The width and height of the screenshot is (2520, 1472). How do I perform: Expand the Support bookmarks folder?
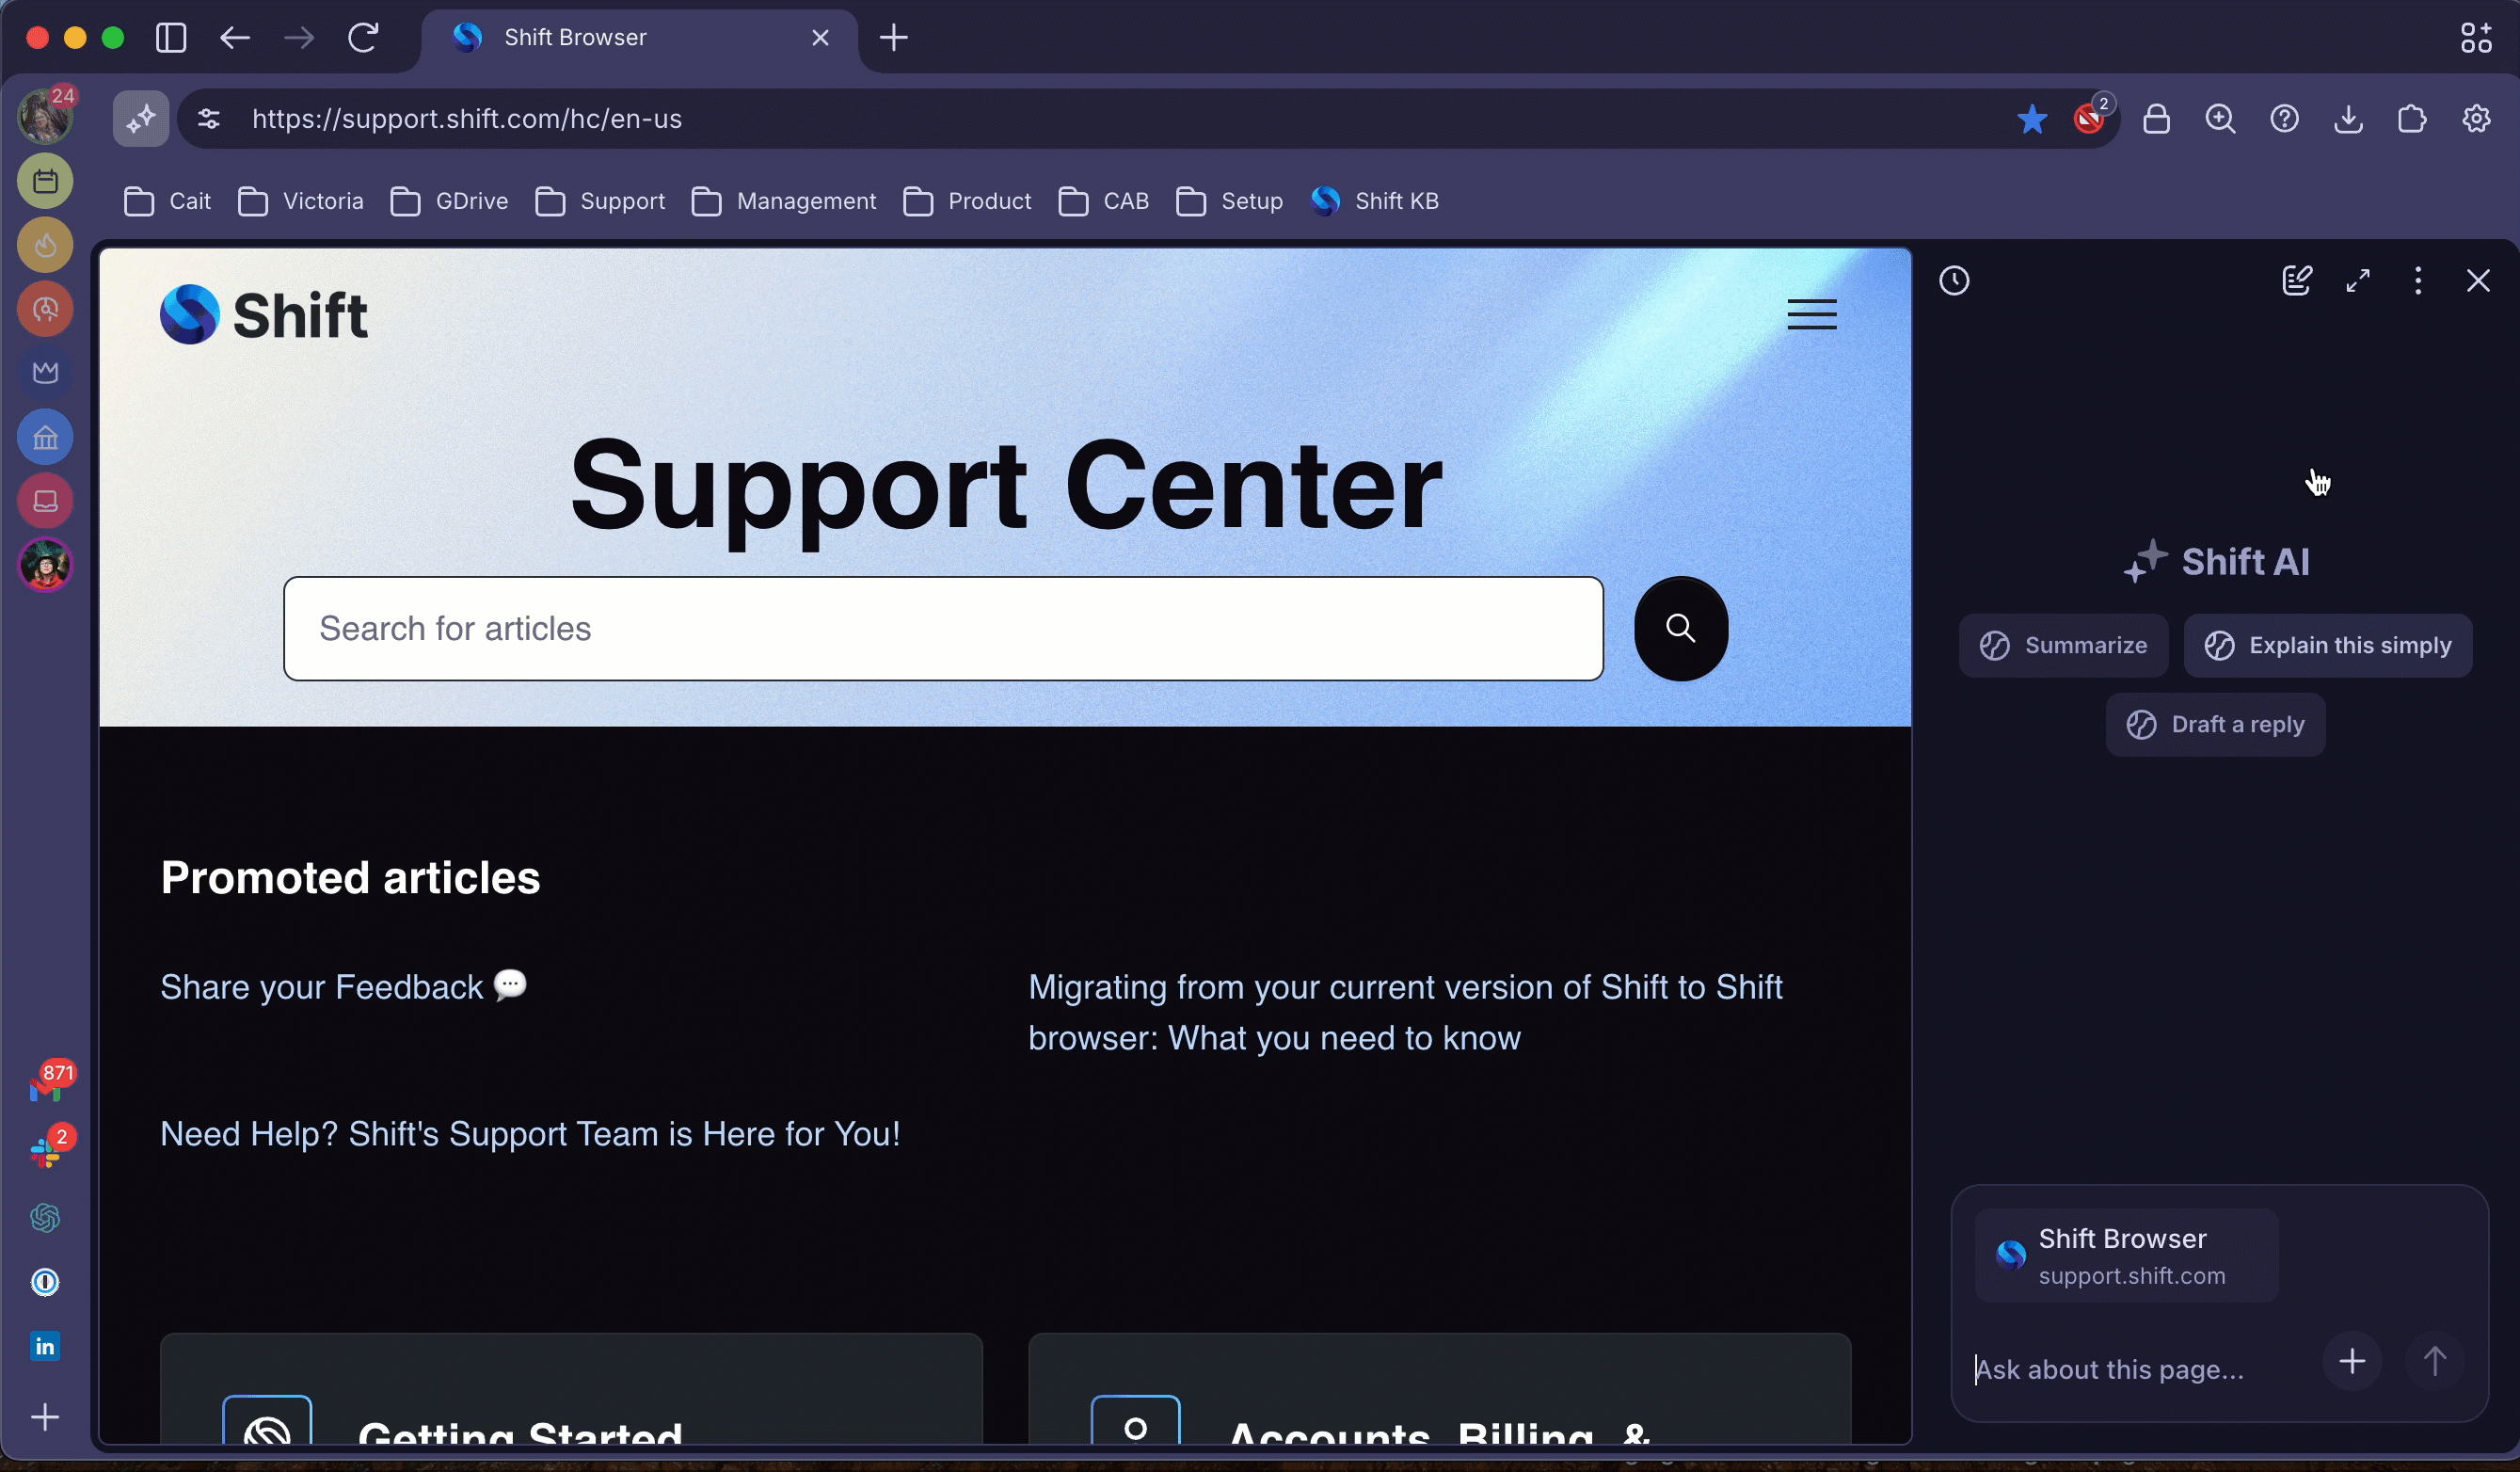[599, 201]
